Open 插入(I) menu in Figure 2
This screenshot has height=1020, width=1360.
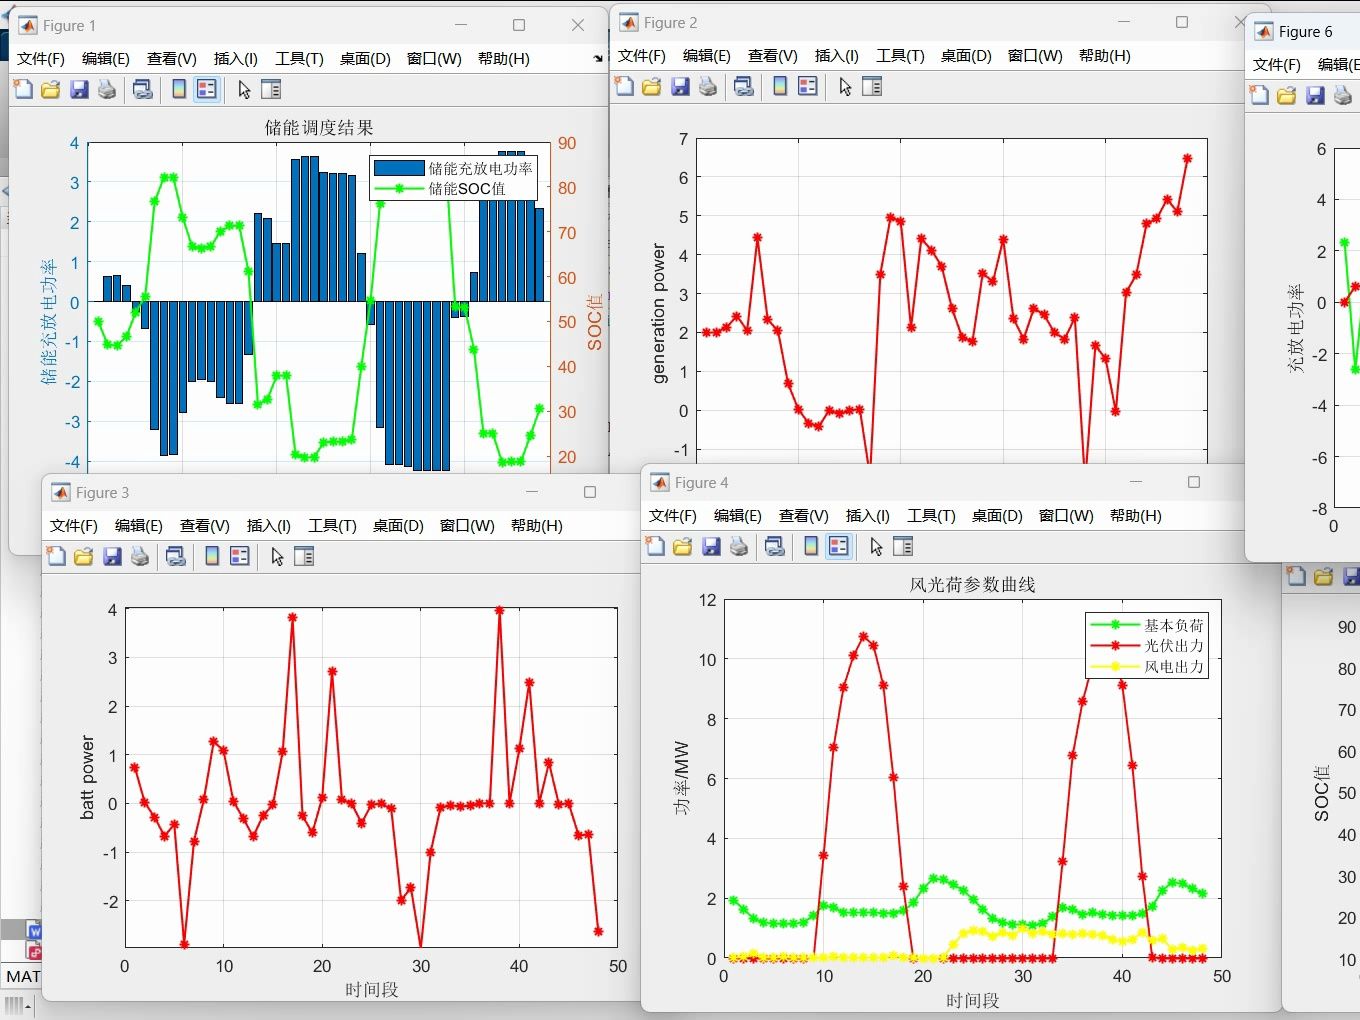pos(837,55)
